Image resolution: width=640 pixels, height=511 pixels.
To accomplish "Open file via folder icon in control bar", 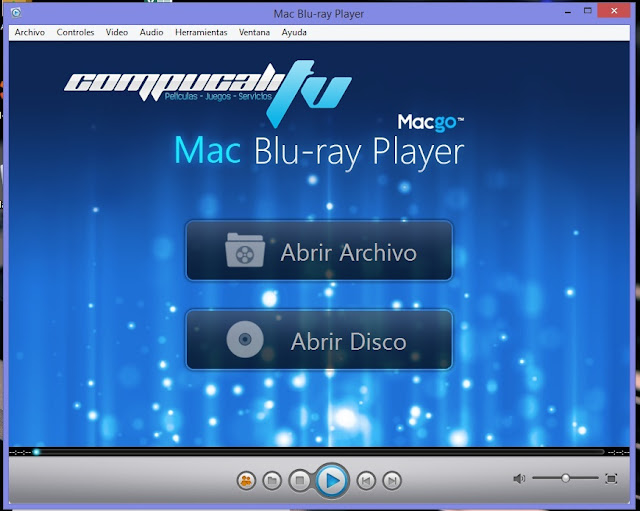I will [x=272, y=481].
